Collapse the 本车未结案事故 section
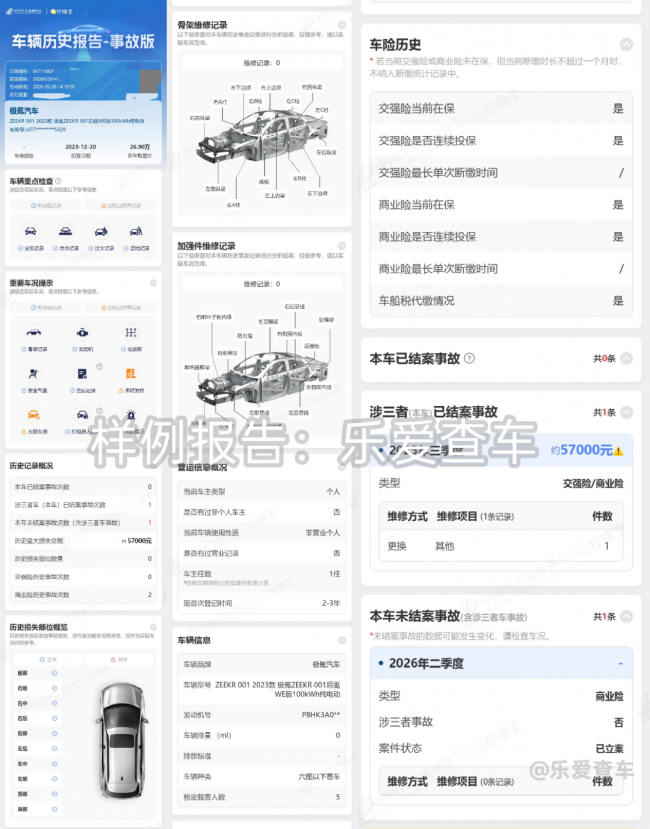This screenshot has height=829, width=650. (x=626, y=616)
